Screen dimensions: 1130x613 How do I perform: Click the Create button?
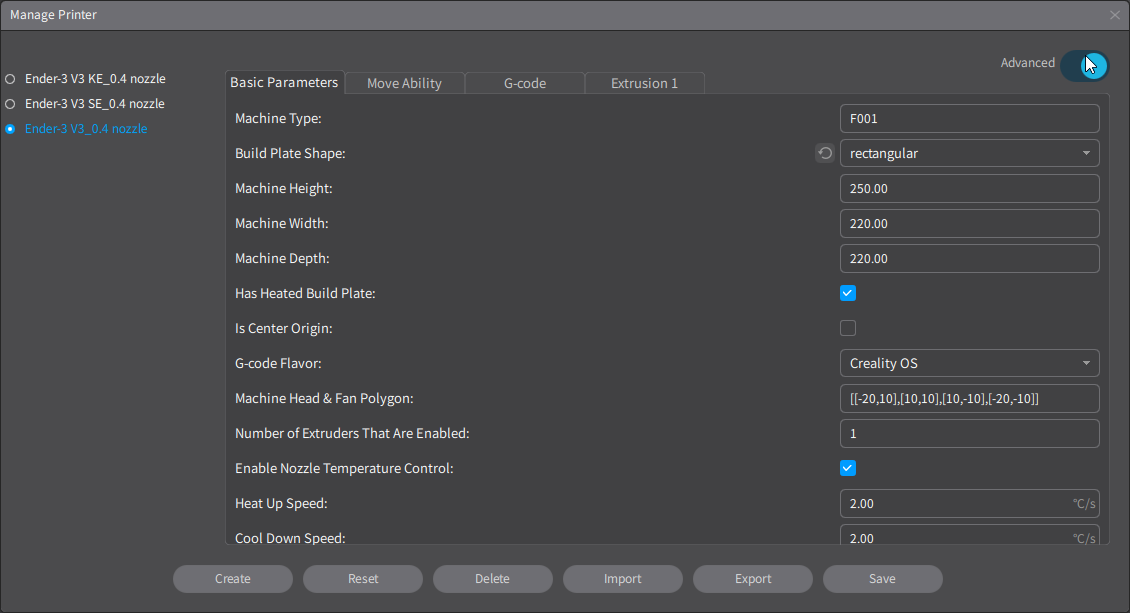tap(233, 579)
